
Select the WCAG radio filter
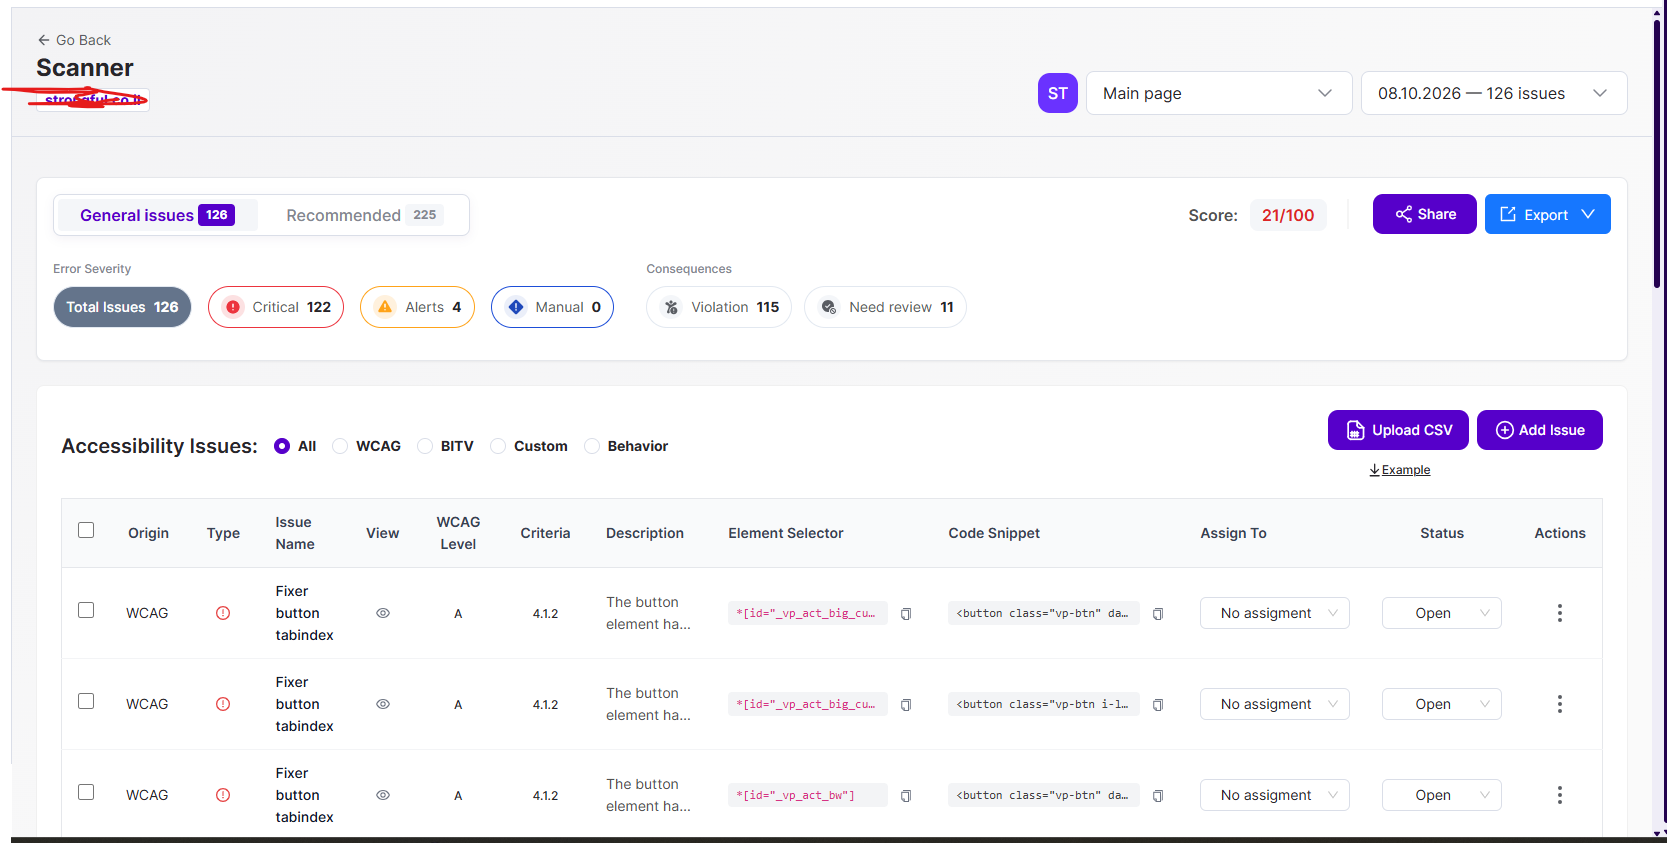coord(340,446)
